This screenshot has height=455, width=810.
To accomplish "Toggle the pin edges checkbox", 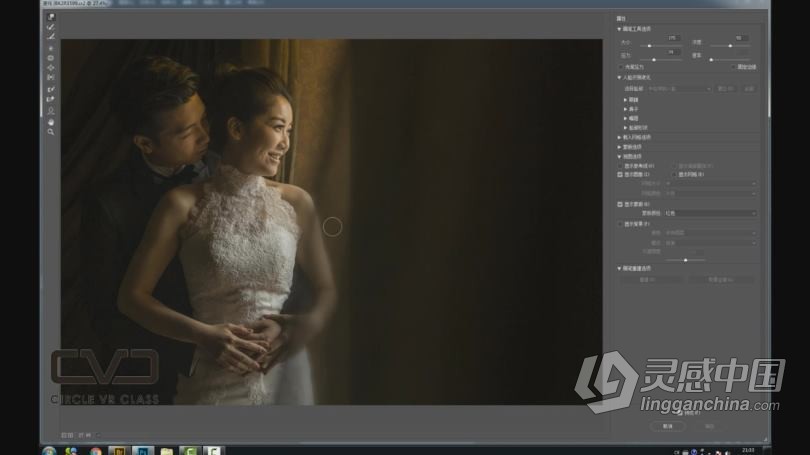I will [x=733, y=67].
